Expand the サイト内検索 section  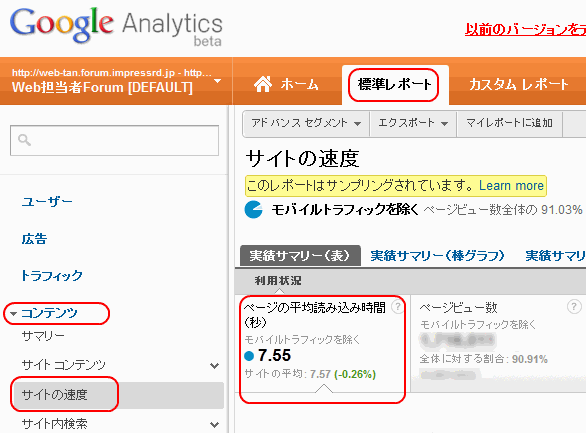[215, 424]
